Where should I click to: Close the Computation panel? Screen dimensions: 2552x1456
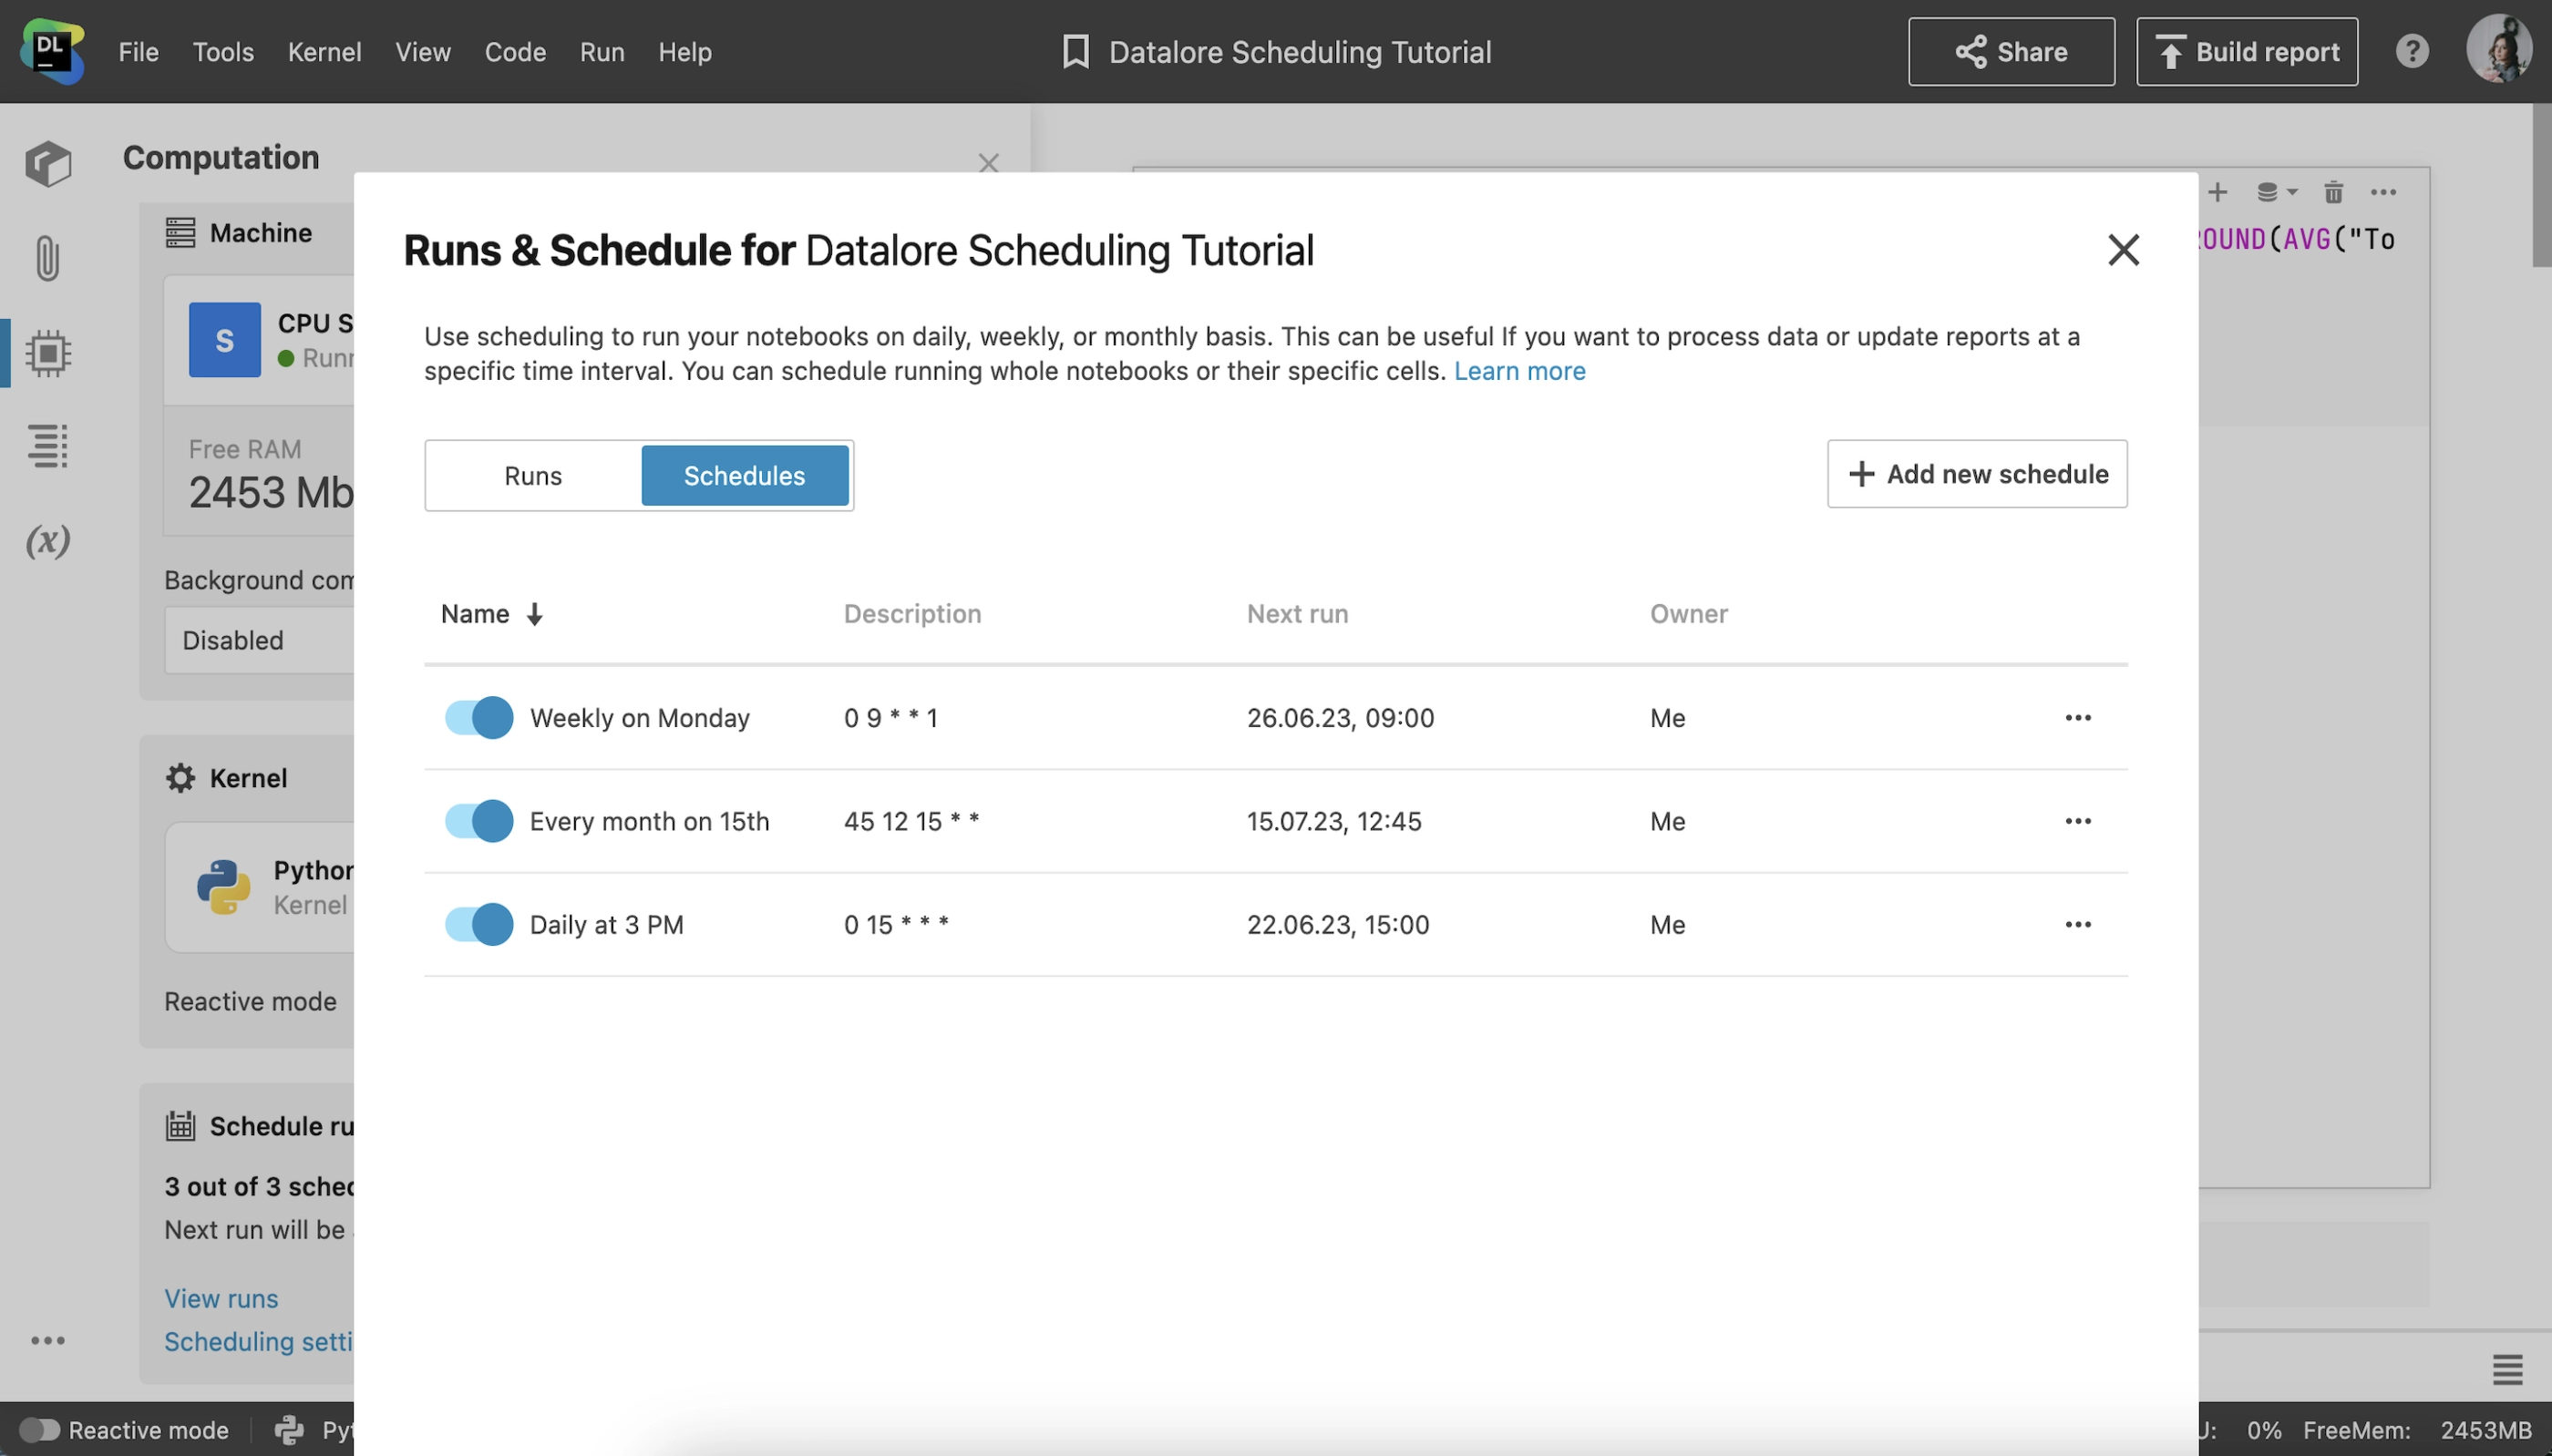click(988, 163)
